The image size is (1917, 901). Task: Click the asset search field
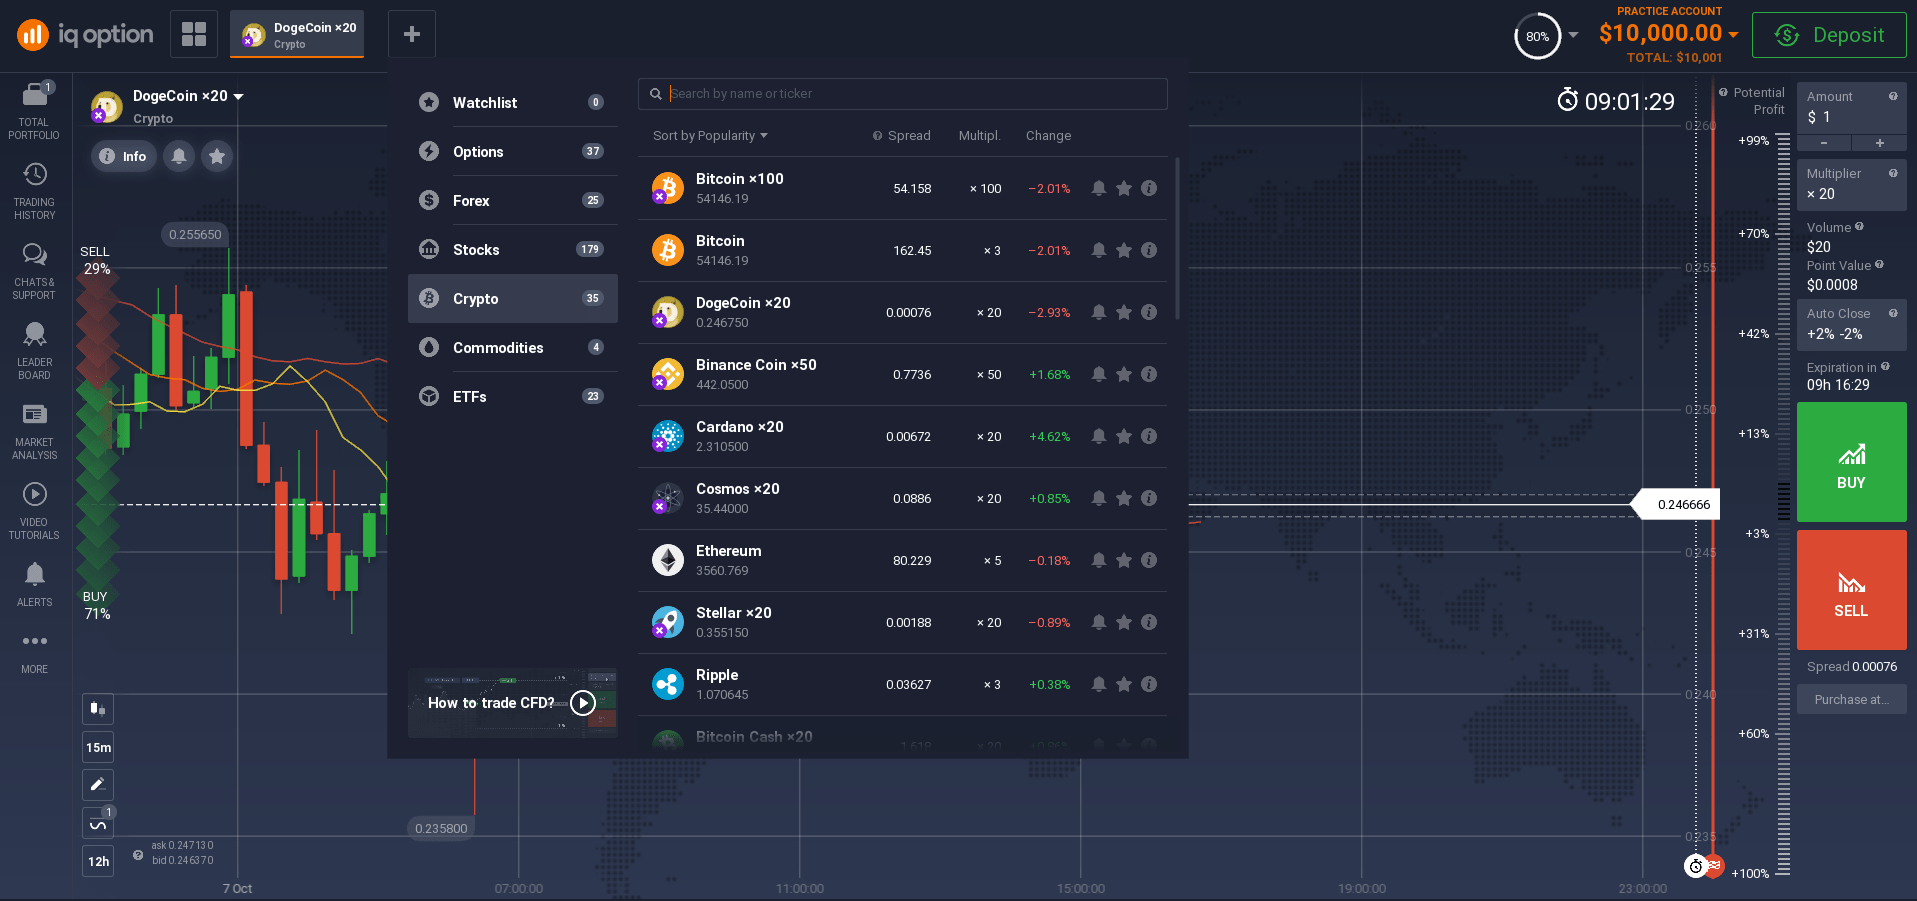tap(902, 94)
